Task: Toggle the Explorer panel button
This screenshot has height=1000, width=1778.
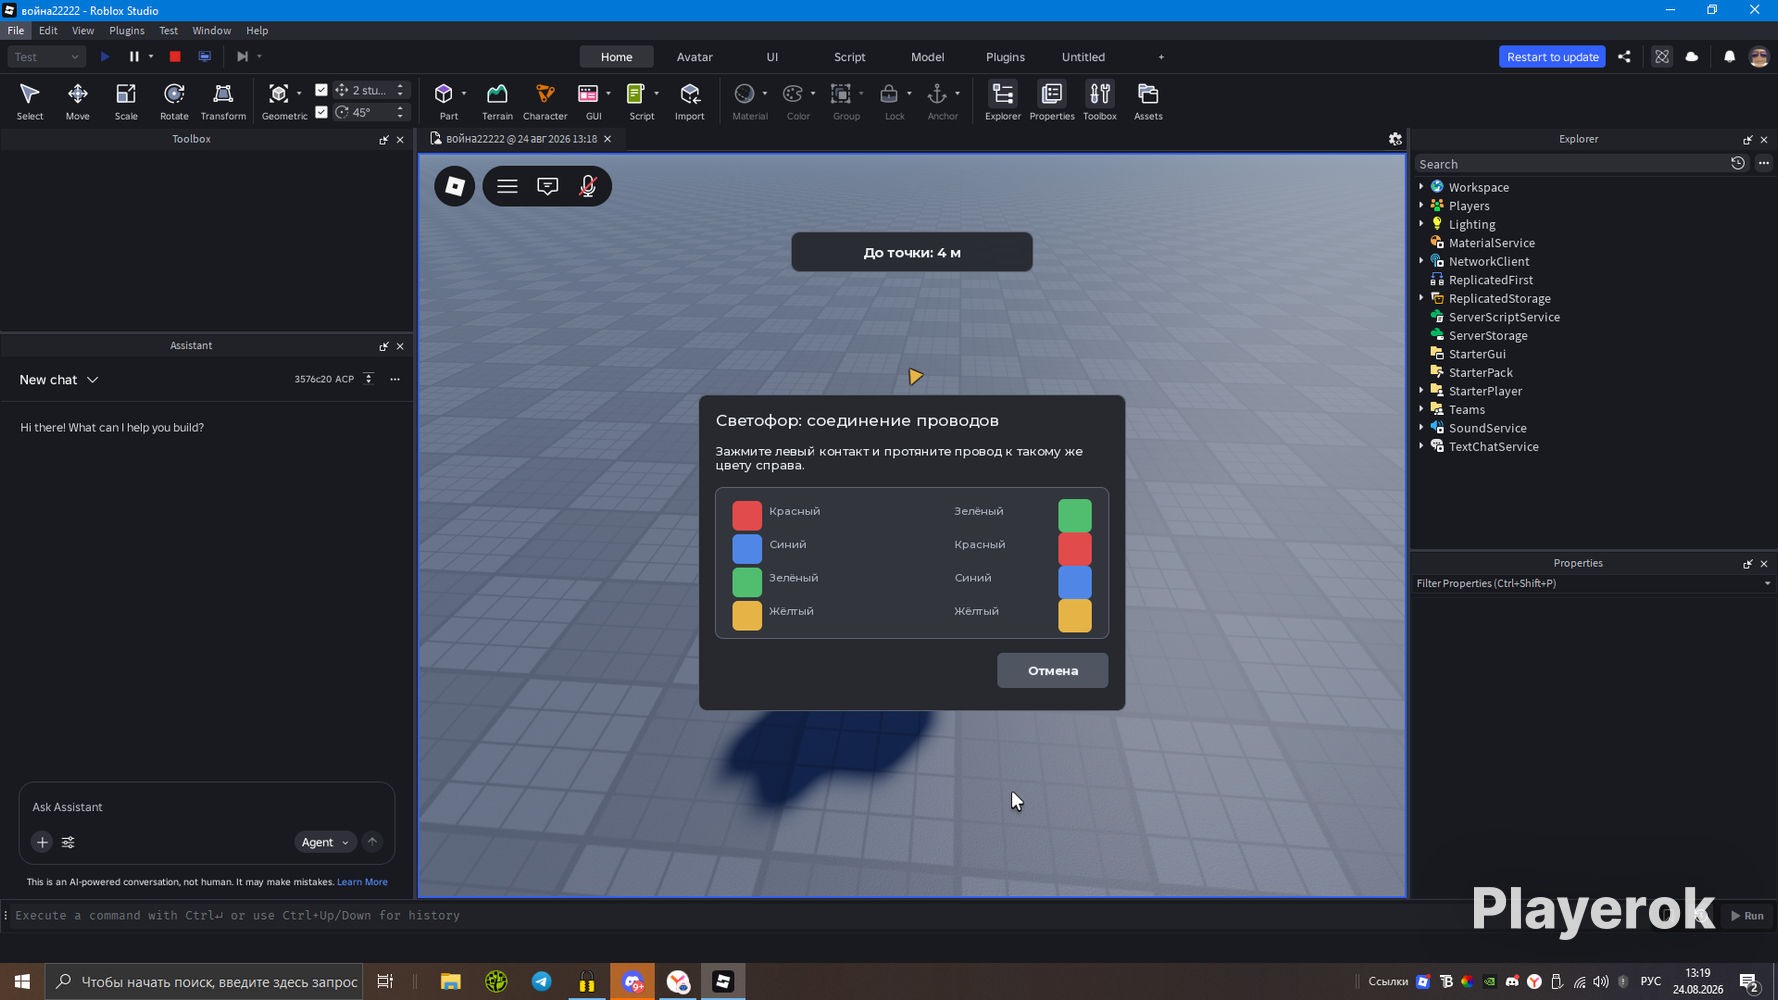Action: pyautogui.click(x=1003, y=101)
